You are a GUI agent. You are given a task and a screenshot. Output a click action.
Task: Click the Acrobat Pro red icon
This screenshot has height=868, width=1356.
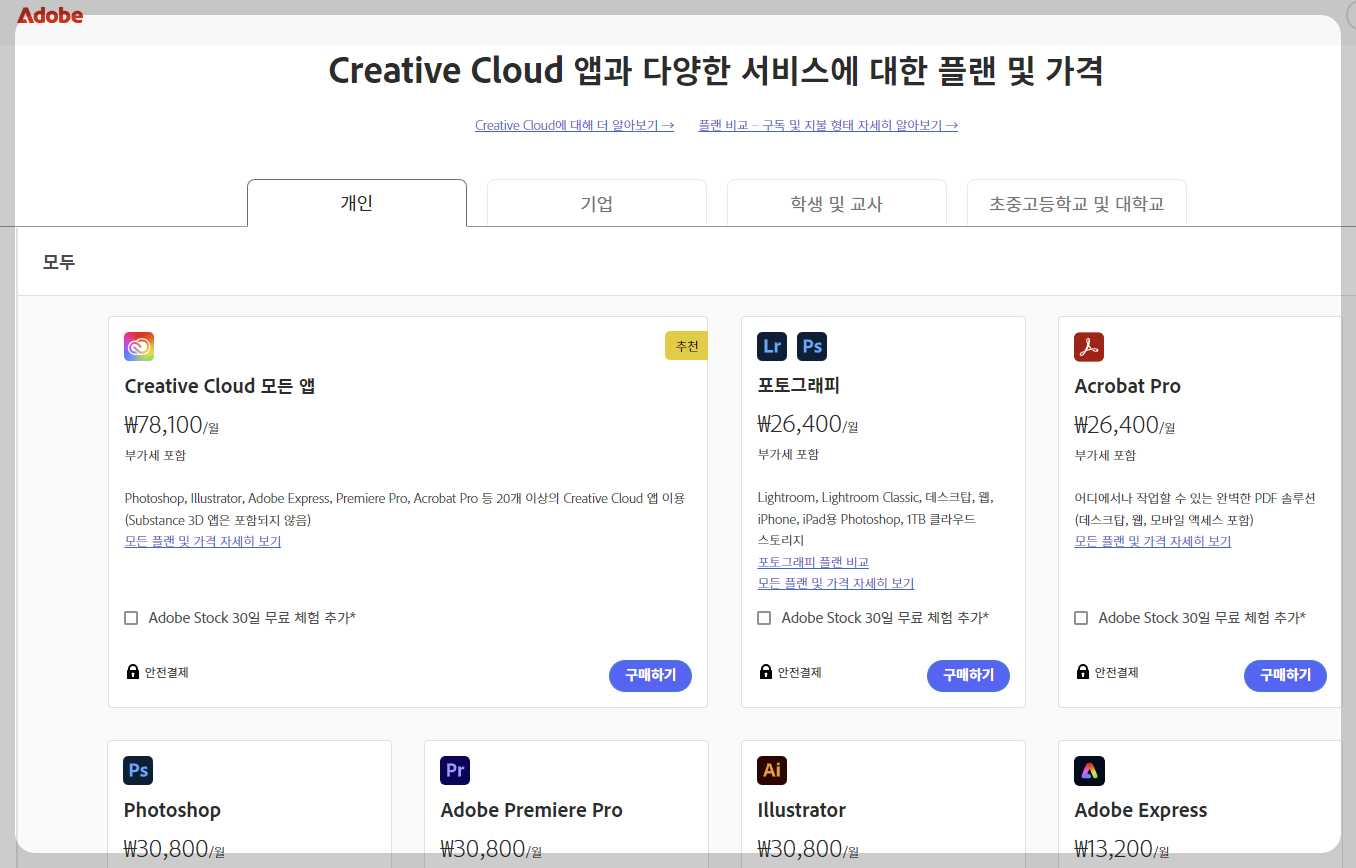(1089, 347)
